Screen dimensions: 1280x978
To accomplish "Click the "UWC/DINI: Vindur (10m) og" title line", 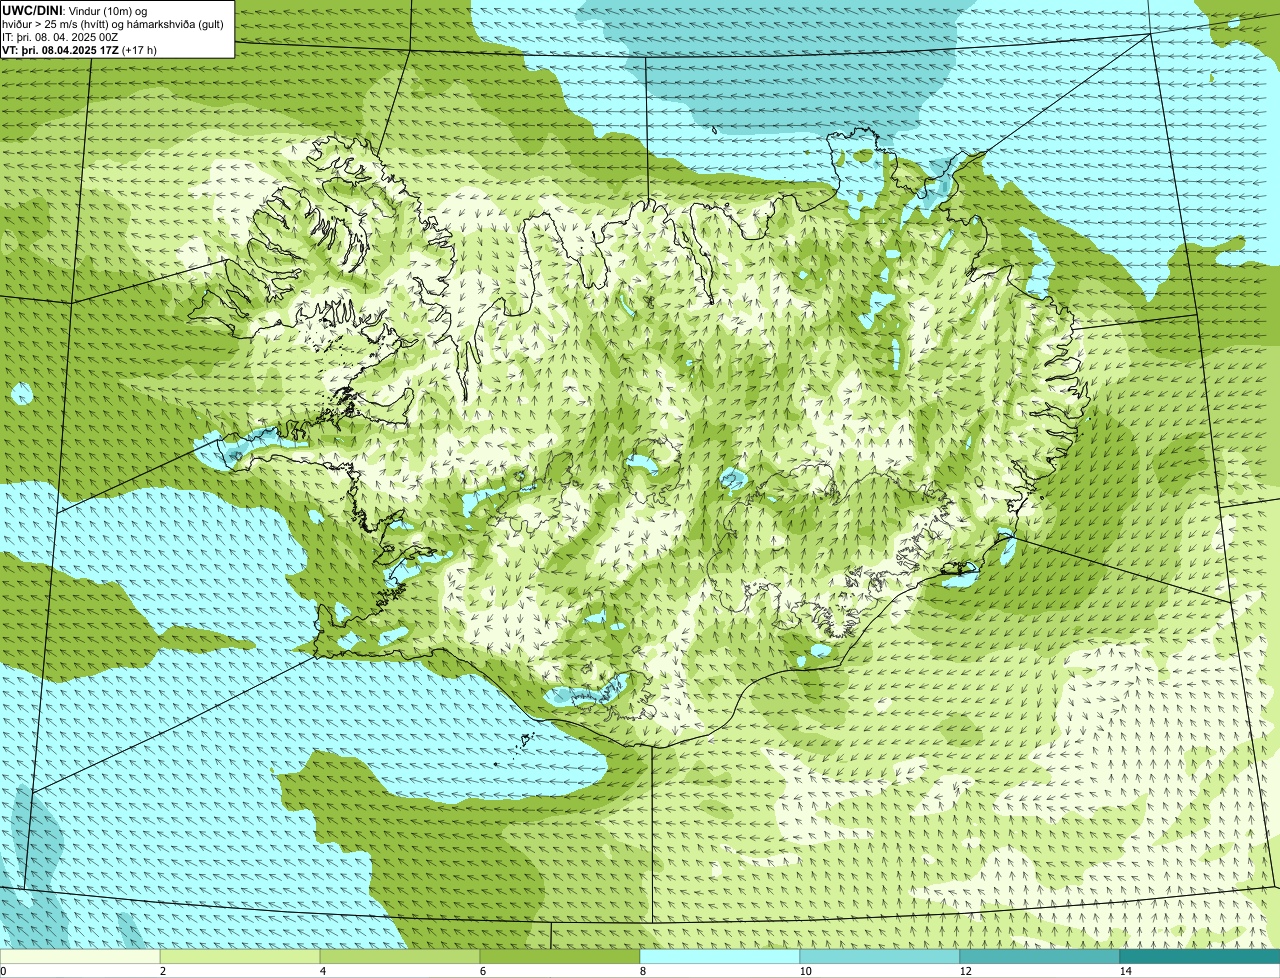I will click(75, 10).
